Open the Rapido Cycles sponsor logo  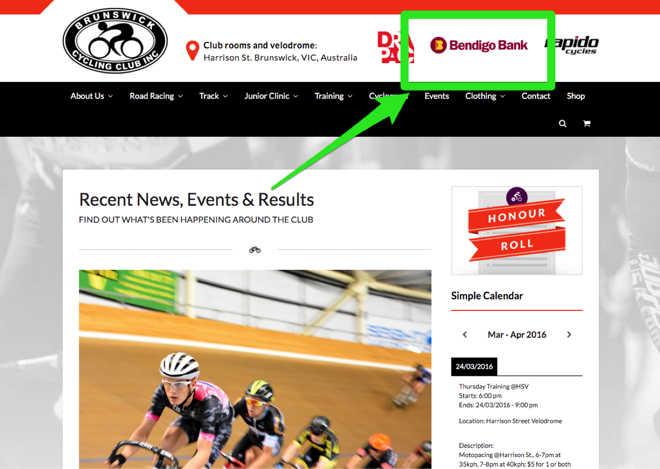click(x=572, y=45)
